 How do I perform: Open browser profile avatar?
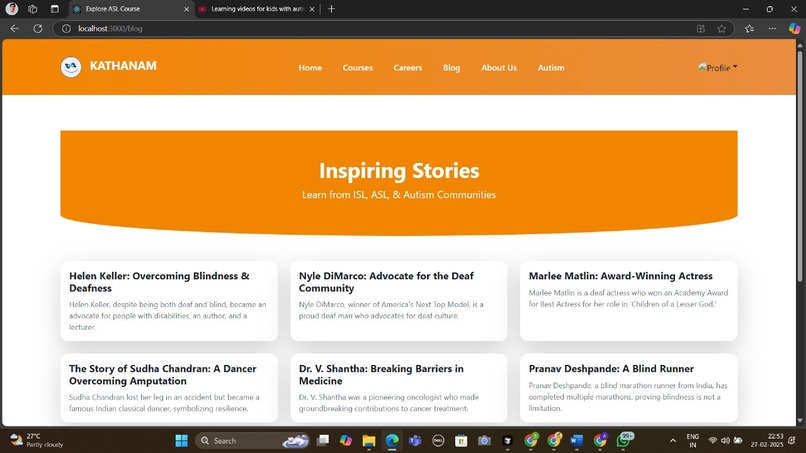pyautogui.click(x=12, y=9)
